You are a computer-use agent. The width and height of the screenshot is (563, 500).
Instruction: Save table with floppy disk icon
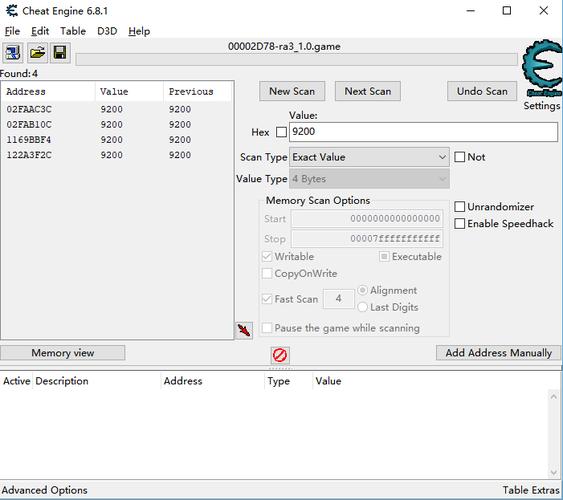pos(60,53)
